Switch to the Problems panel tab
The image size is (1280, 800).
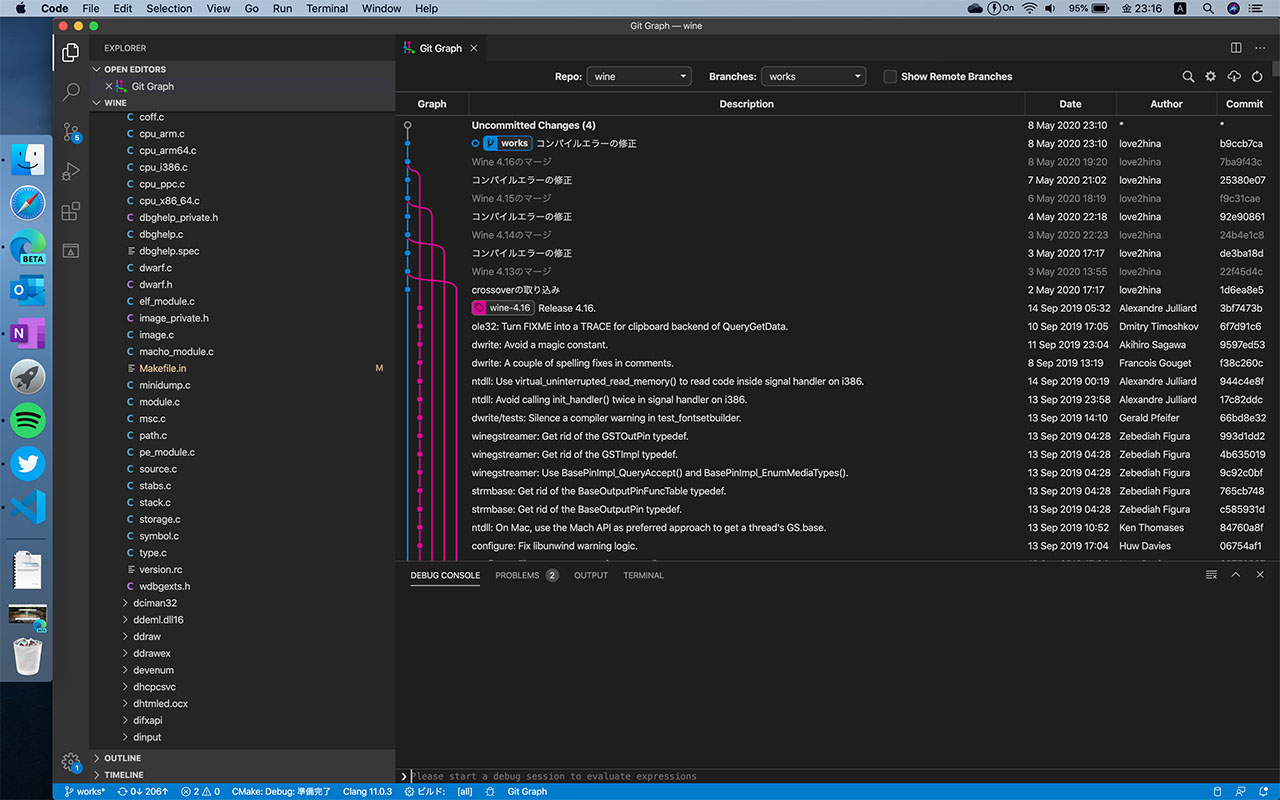pos(526,575)
